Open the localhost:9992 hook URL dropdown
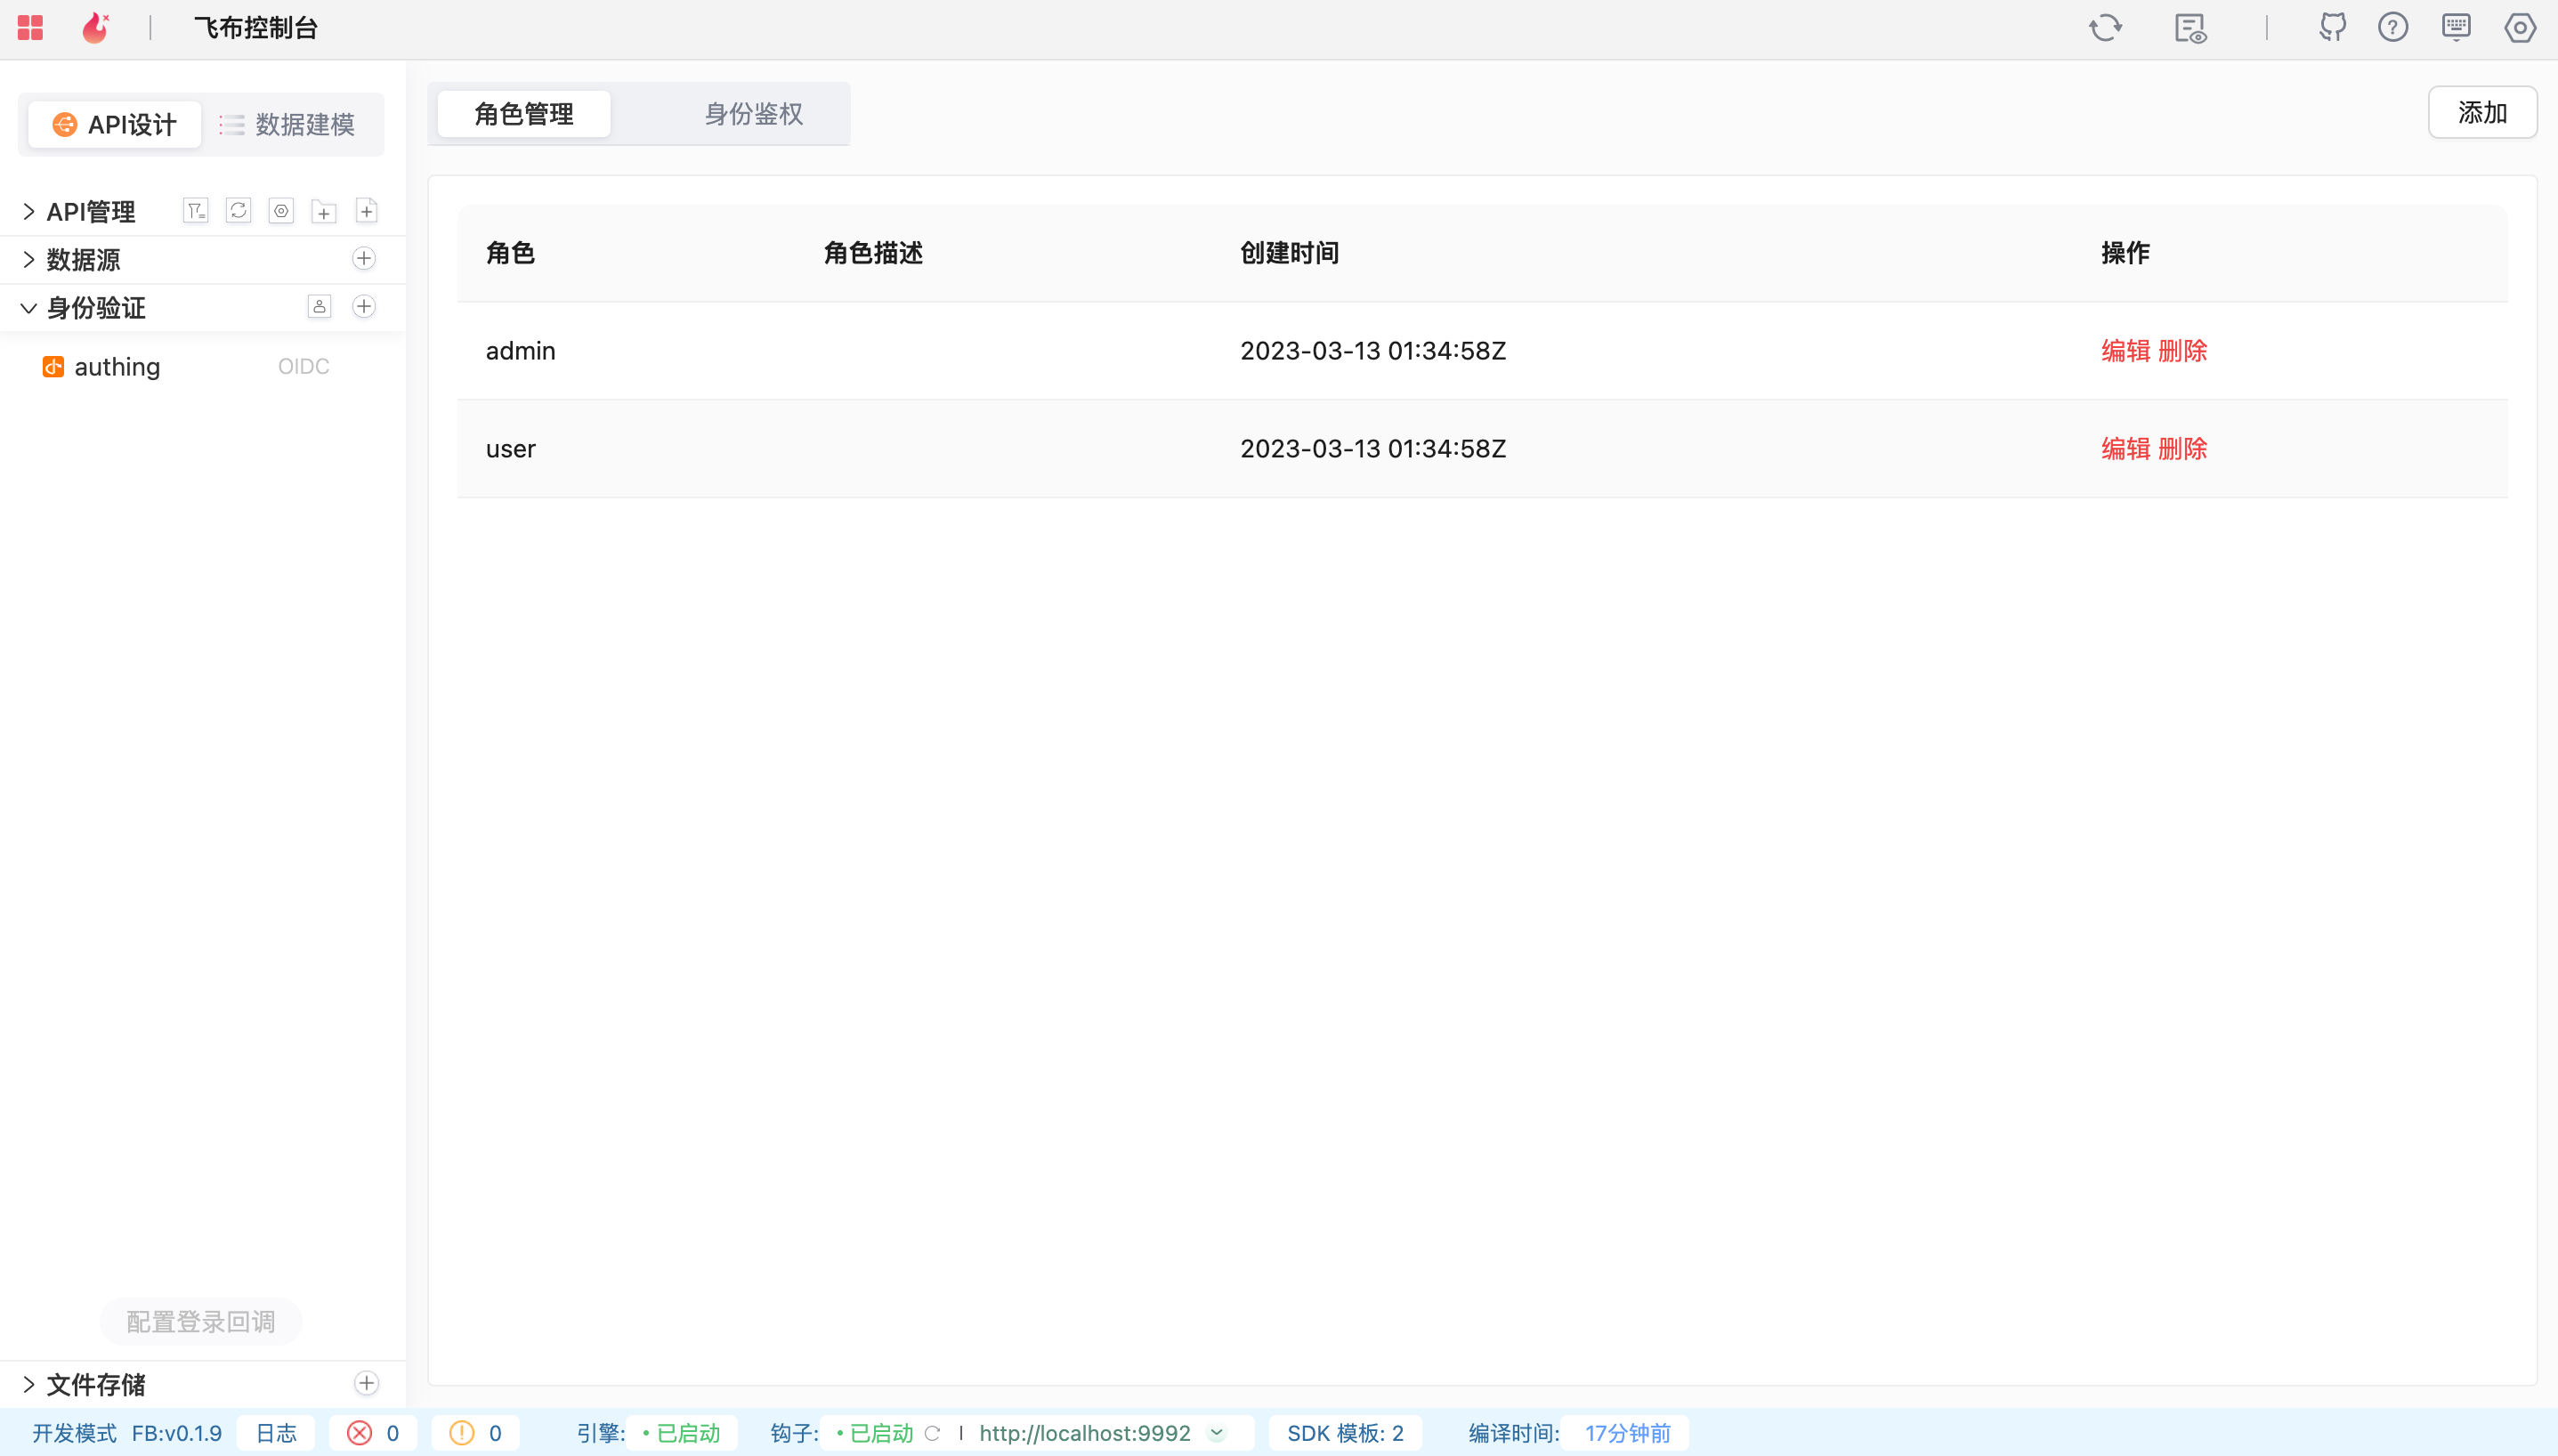The image size is (2558, 1456). pos(1217,1433)
